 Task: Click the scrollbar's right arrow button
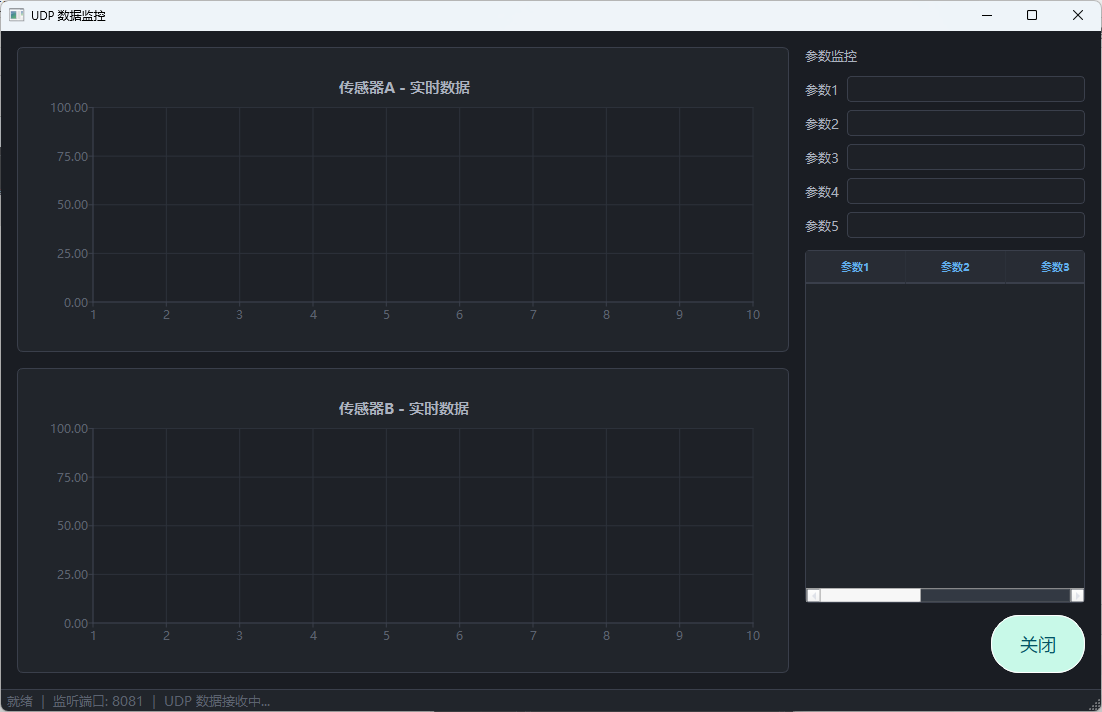[1077, 595]
